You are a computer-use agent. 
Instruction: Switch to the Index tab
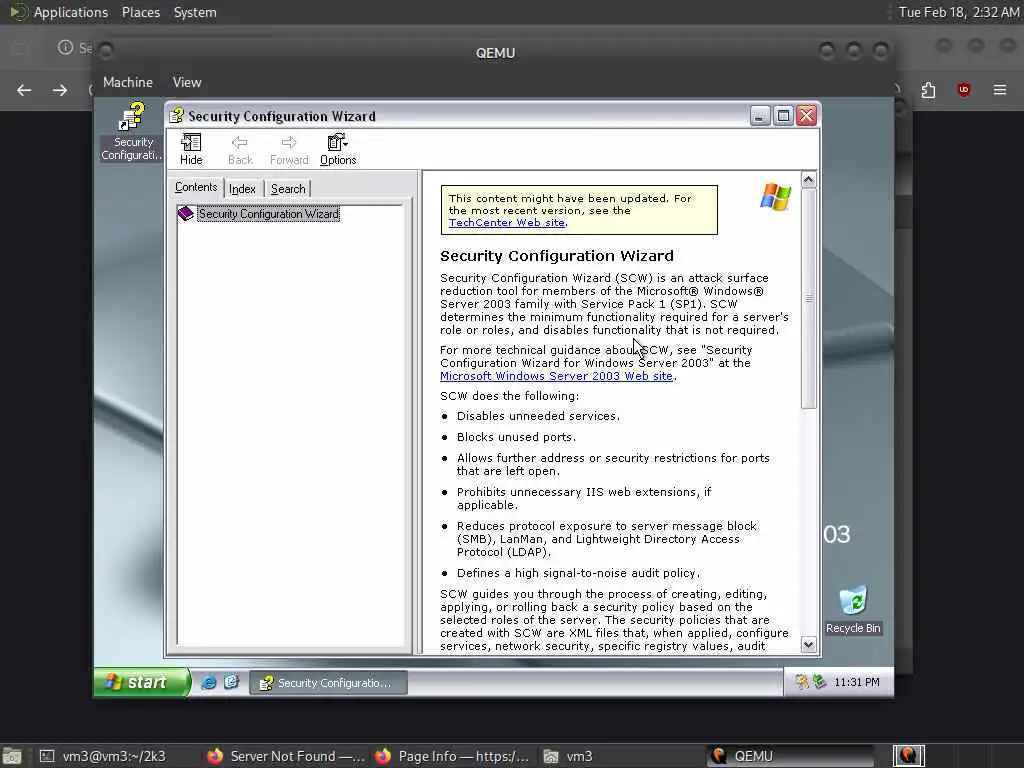(242, 189)
